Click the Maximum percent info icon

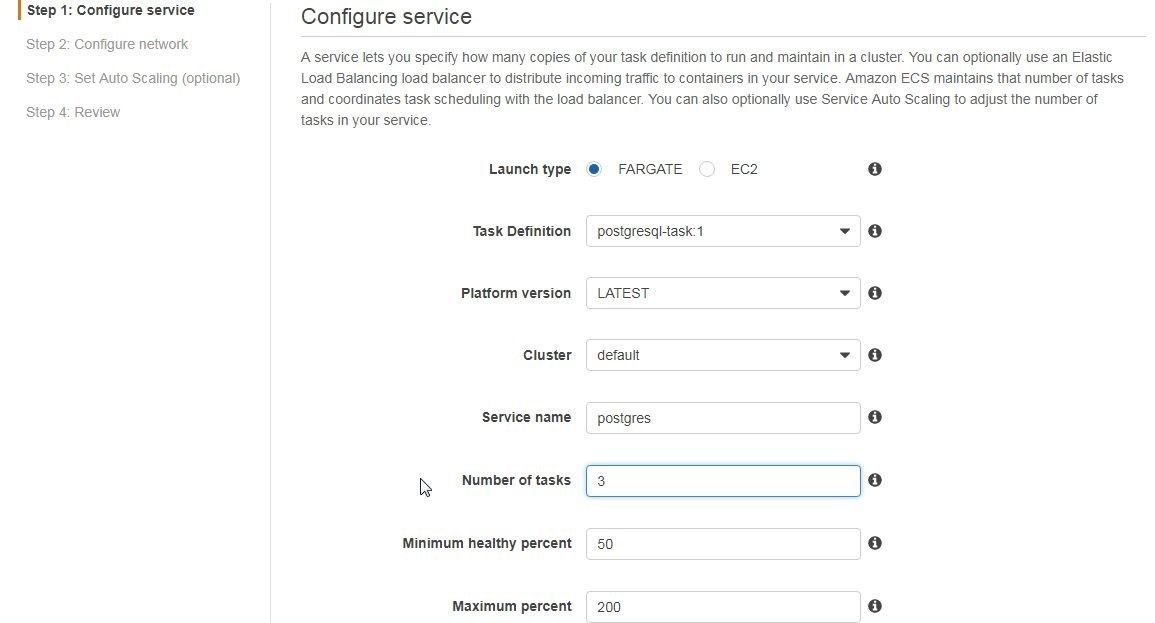point(874,606)
